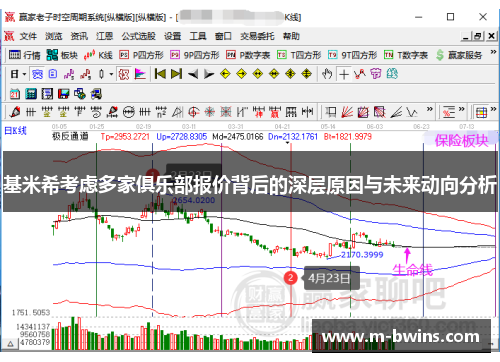Click the red floppy disk save icon

[x=63, y=94]
